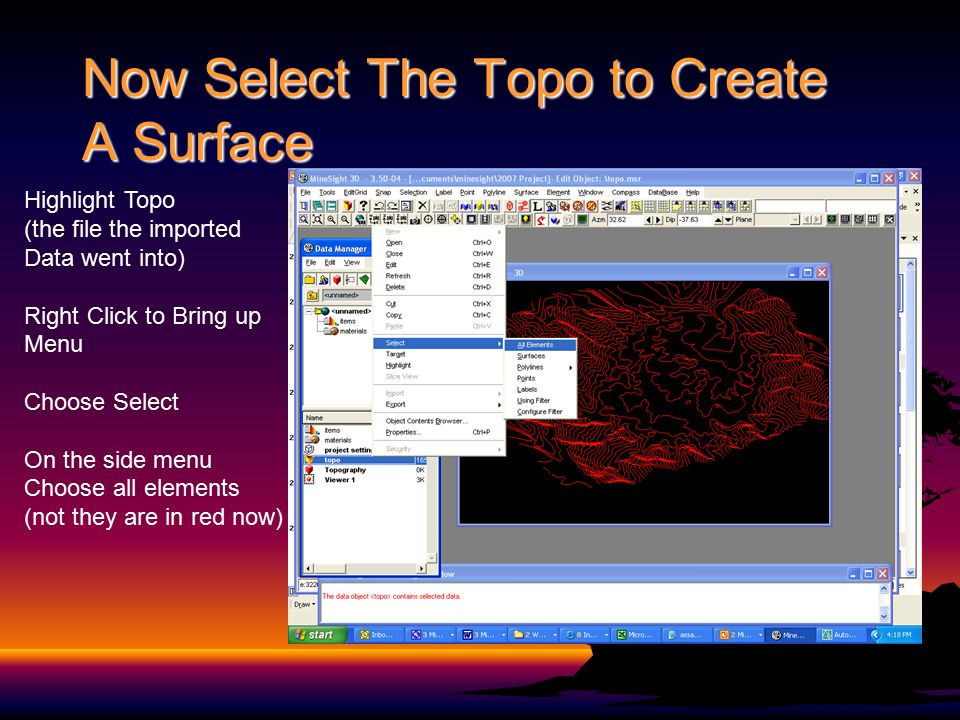Click the Data Manager horizontal scrollbar
960x720 pixels.
[x=365, y=568]
